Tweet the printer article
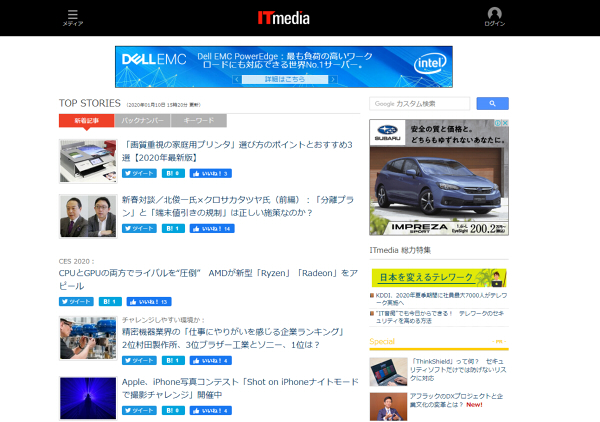Screen dimensions: 600x422 coord(139,173)
